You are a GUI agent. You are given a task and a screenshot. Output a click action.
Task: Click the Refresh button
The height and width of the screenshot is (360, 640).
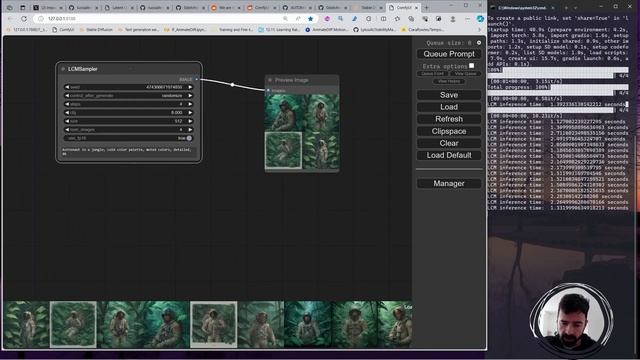click(449, 119)
